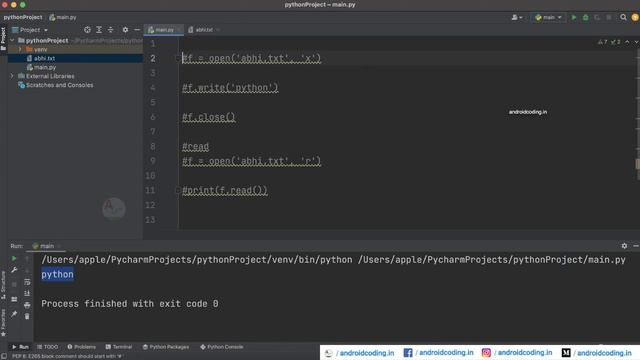The image size is (640, 360).
Task: Go to previous highlighted error arrow
Action: pos(627,42)
